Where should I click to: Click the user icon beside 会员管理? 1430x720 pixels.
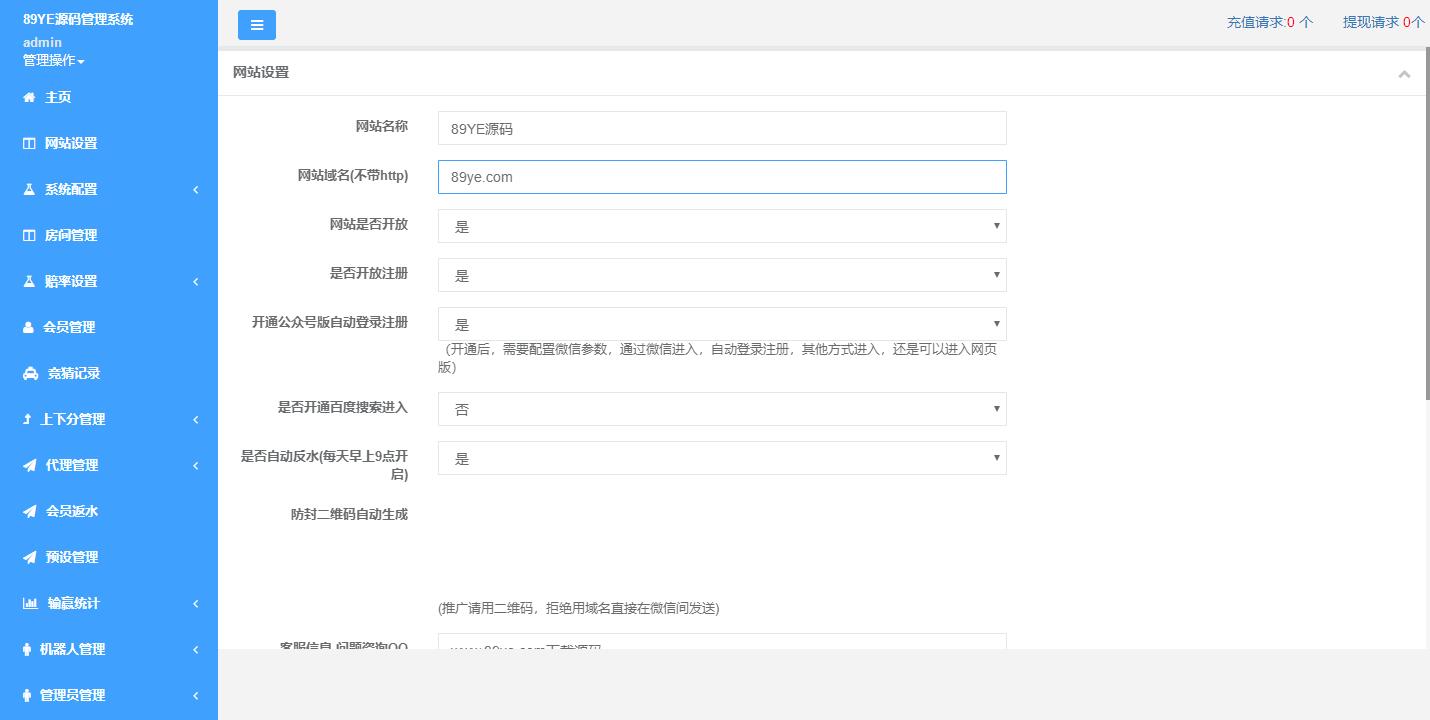28,327
